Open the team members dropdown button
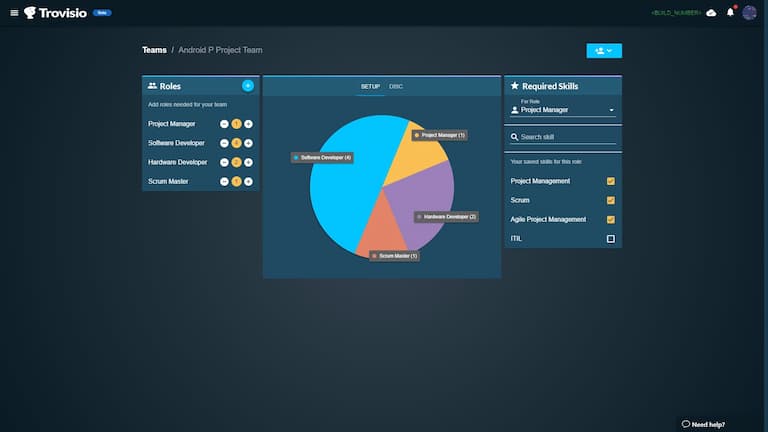 604,50
